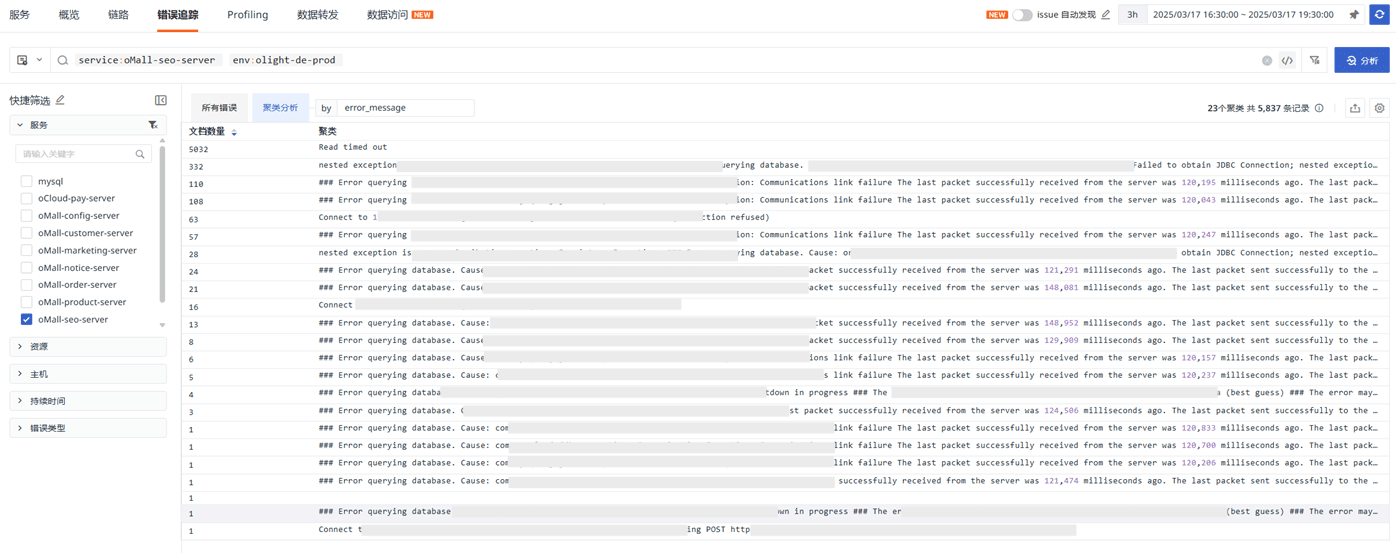Check the mysql service checkbox
Image resolution: width=1396 pixels, height=553 pixels.
tap(27, 182)
